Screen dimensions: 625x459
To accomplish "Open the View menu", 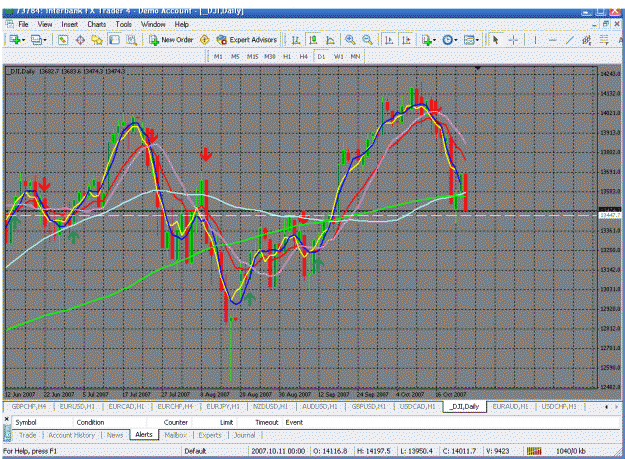I will tap(45, 24).
